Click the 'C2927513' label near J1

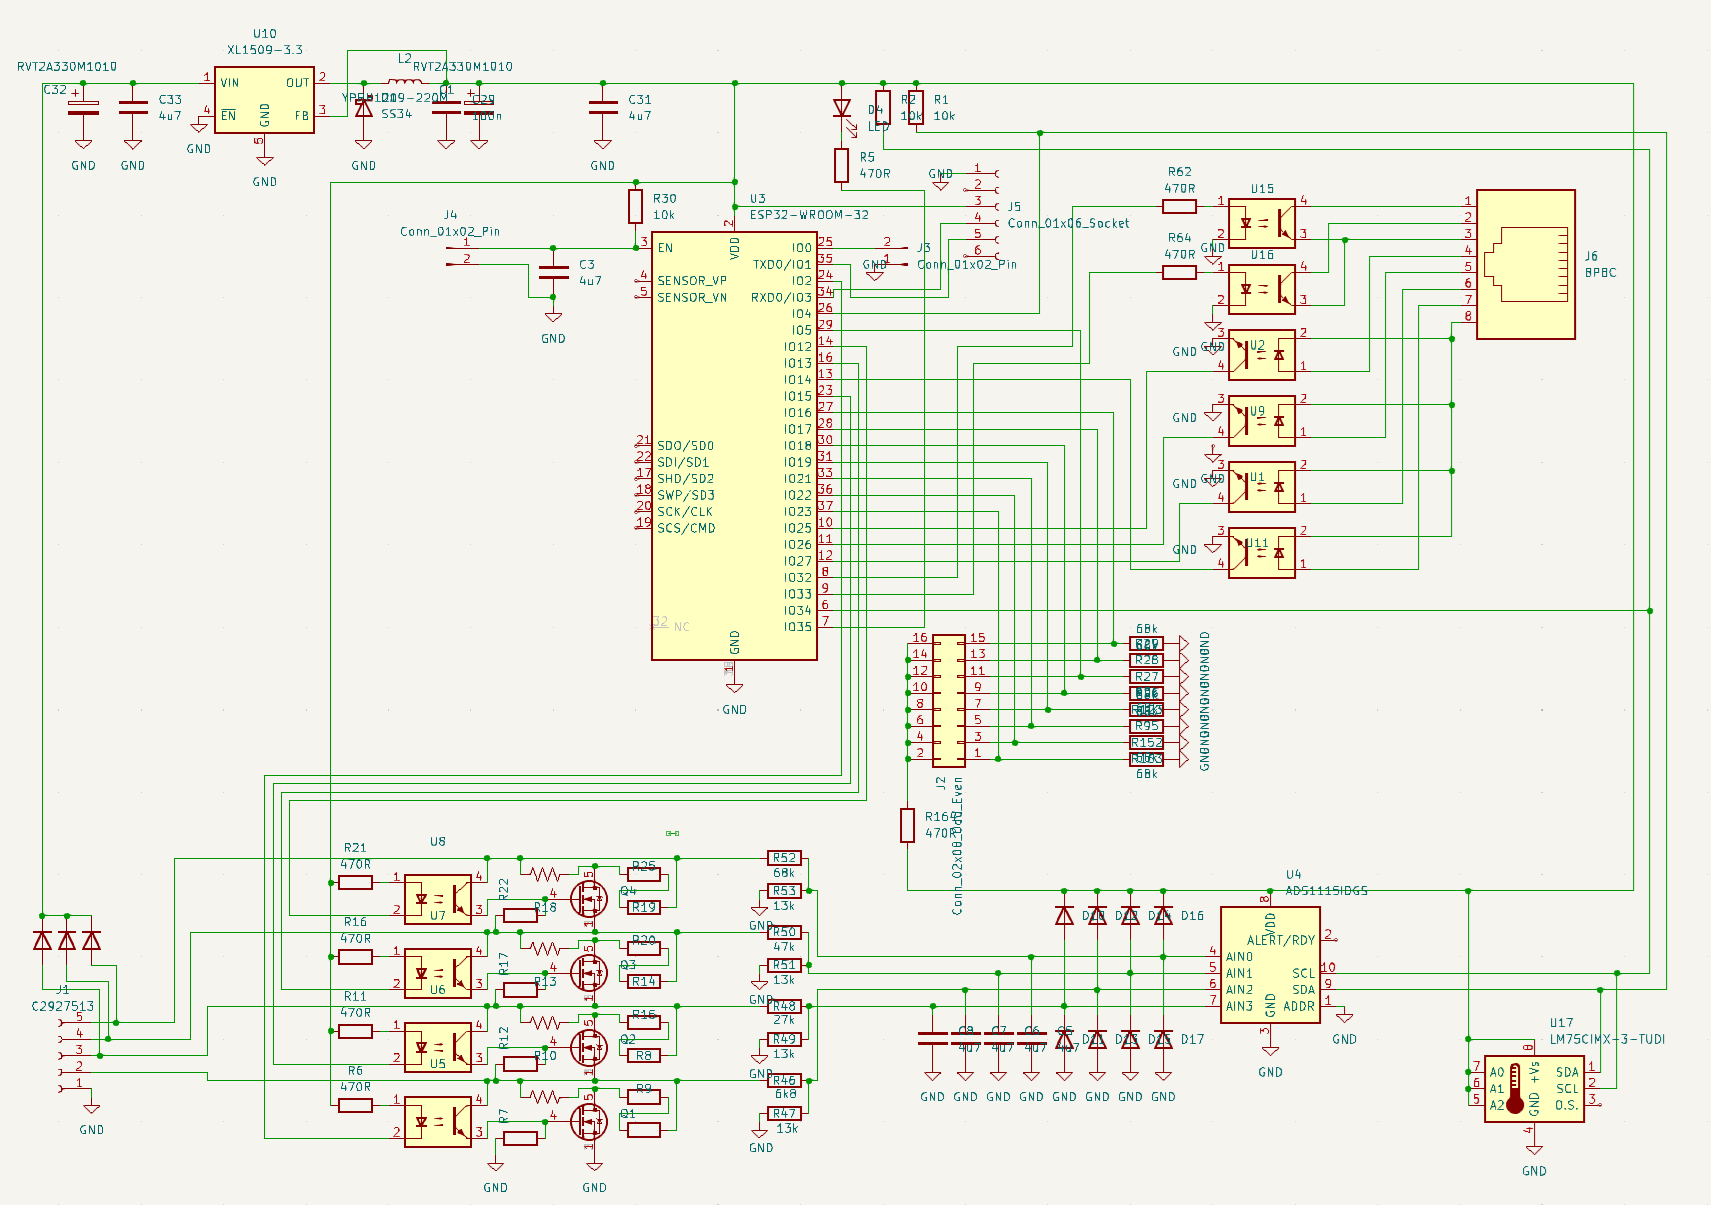click(x=63, y=1007)
